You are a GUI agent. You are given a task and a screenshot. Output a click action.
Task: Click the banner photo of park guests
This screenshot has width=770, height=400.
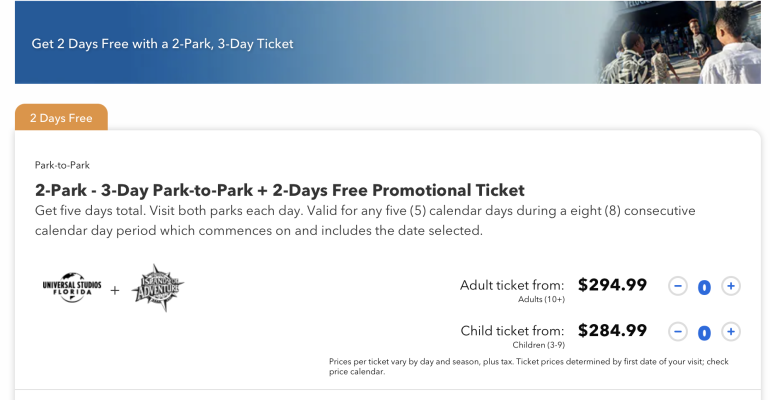(680, 42)
